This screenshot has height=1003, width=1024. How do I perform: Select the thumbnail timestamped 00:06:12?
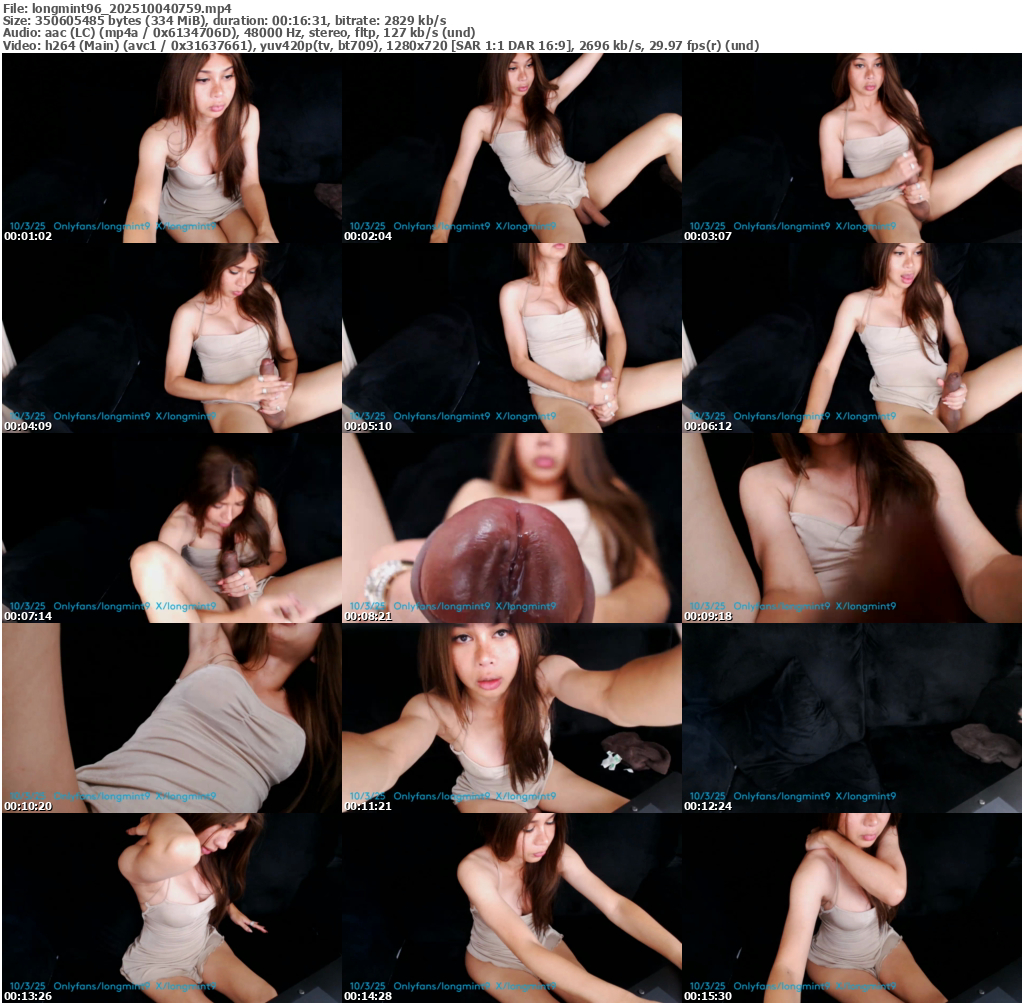[851, 337]
